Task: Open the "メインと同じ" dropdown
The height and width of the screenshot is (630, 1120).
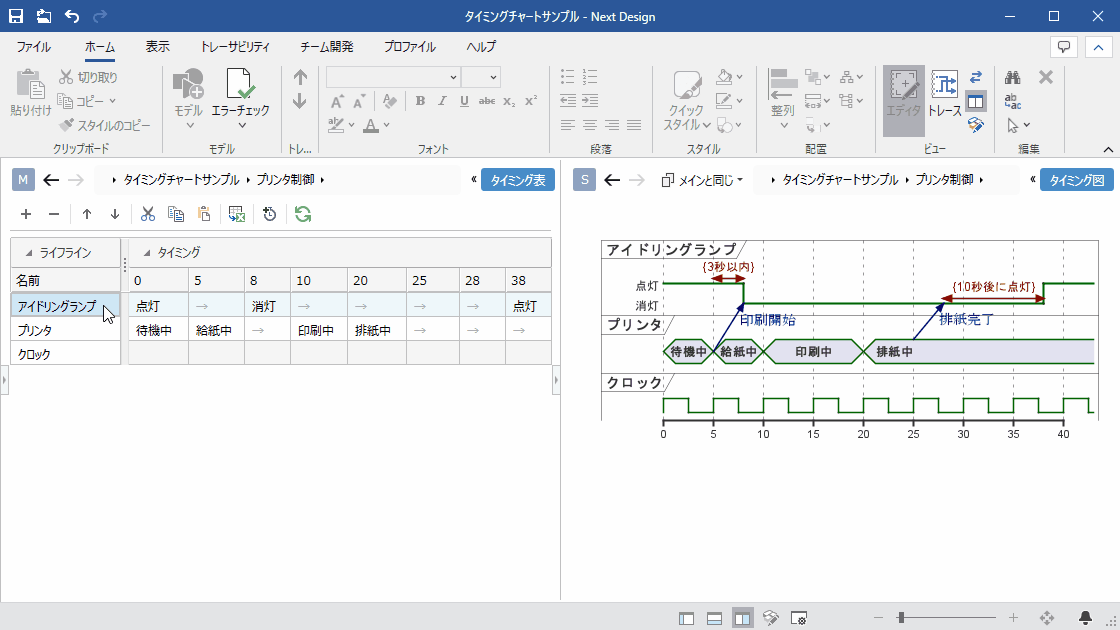Action: [x=701, y=180]
